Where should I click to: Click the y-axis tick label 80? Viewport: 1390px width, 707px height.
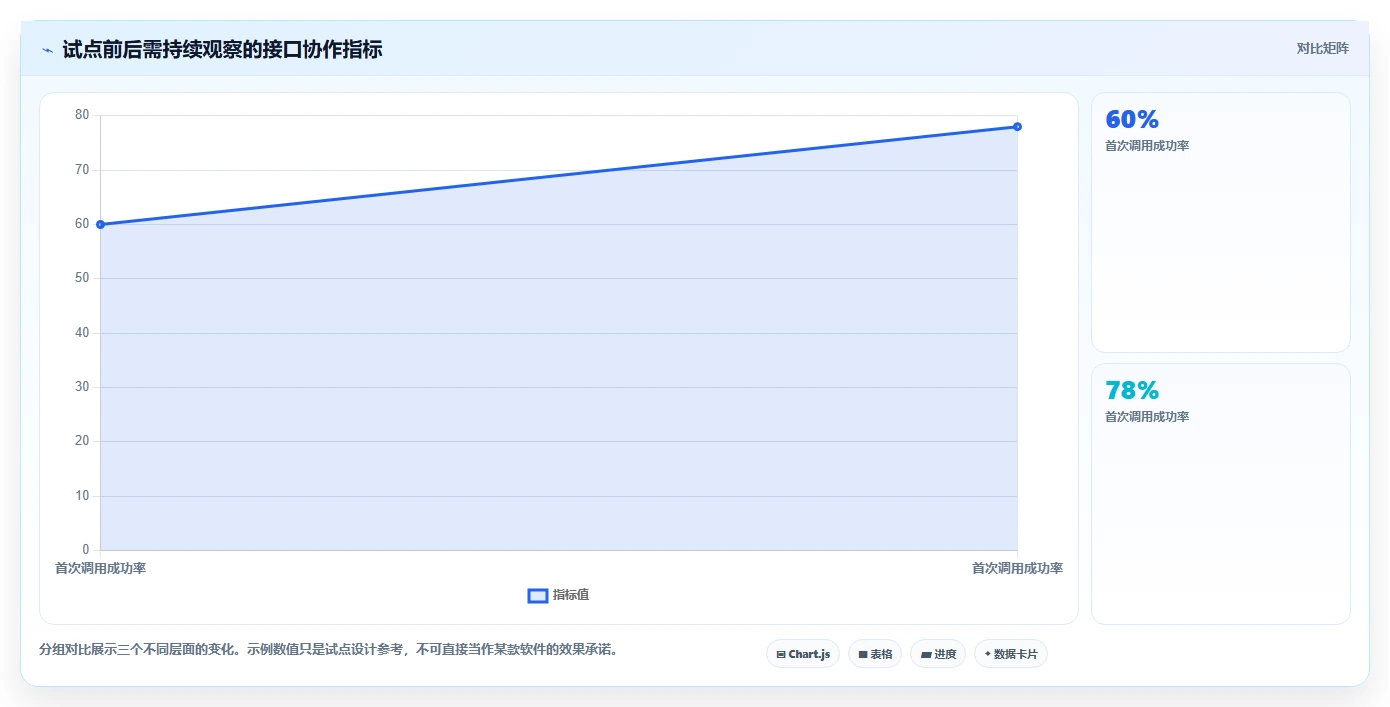(x=82, y=115)
